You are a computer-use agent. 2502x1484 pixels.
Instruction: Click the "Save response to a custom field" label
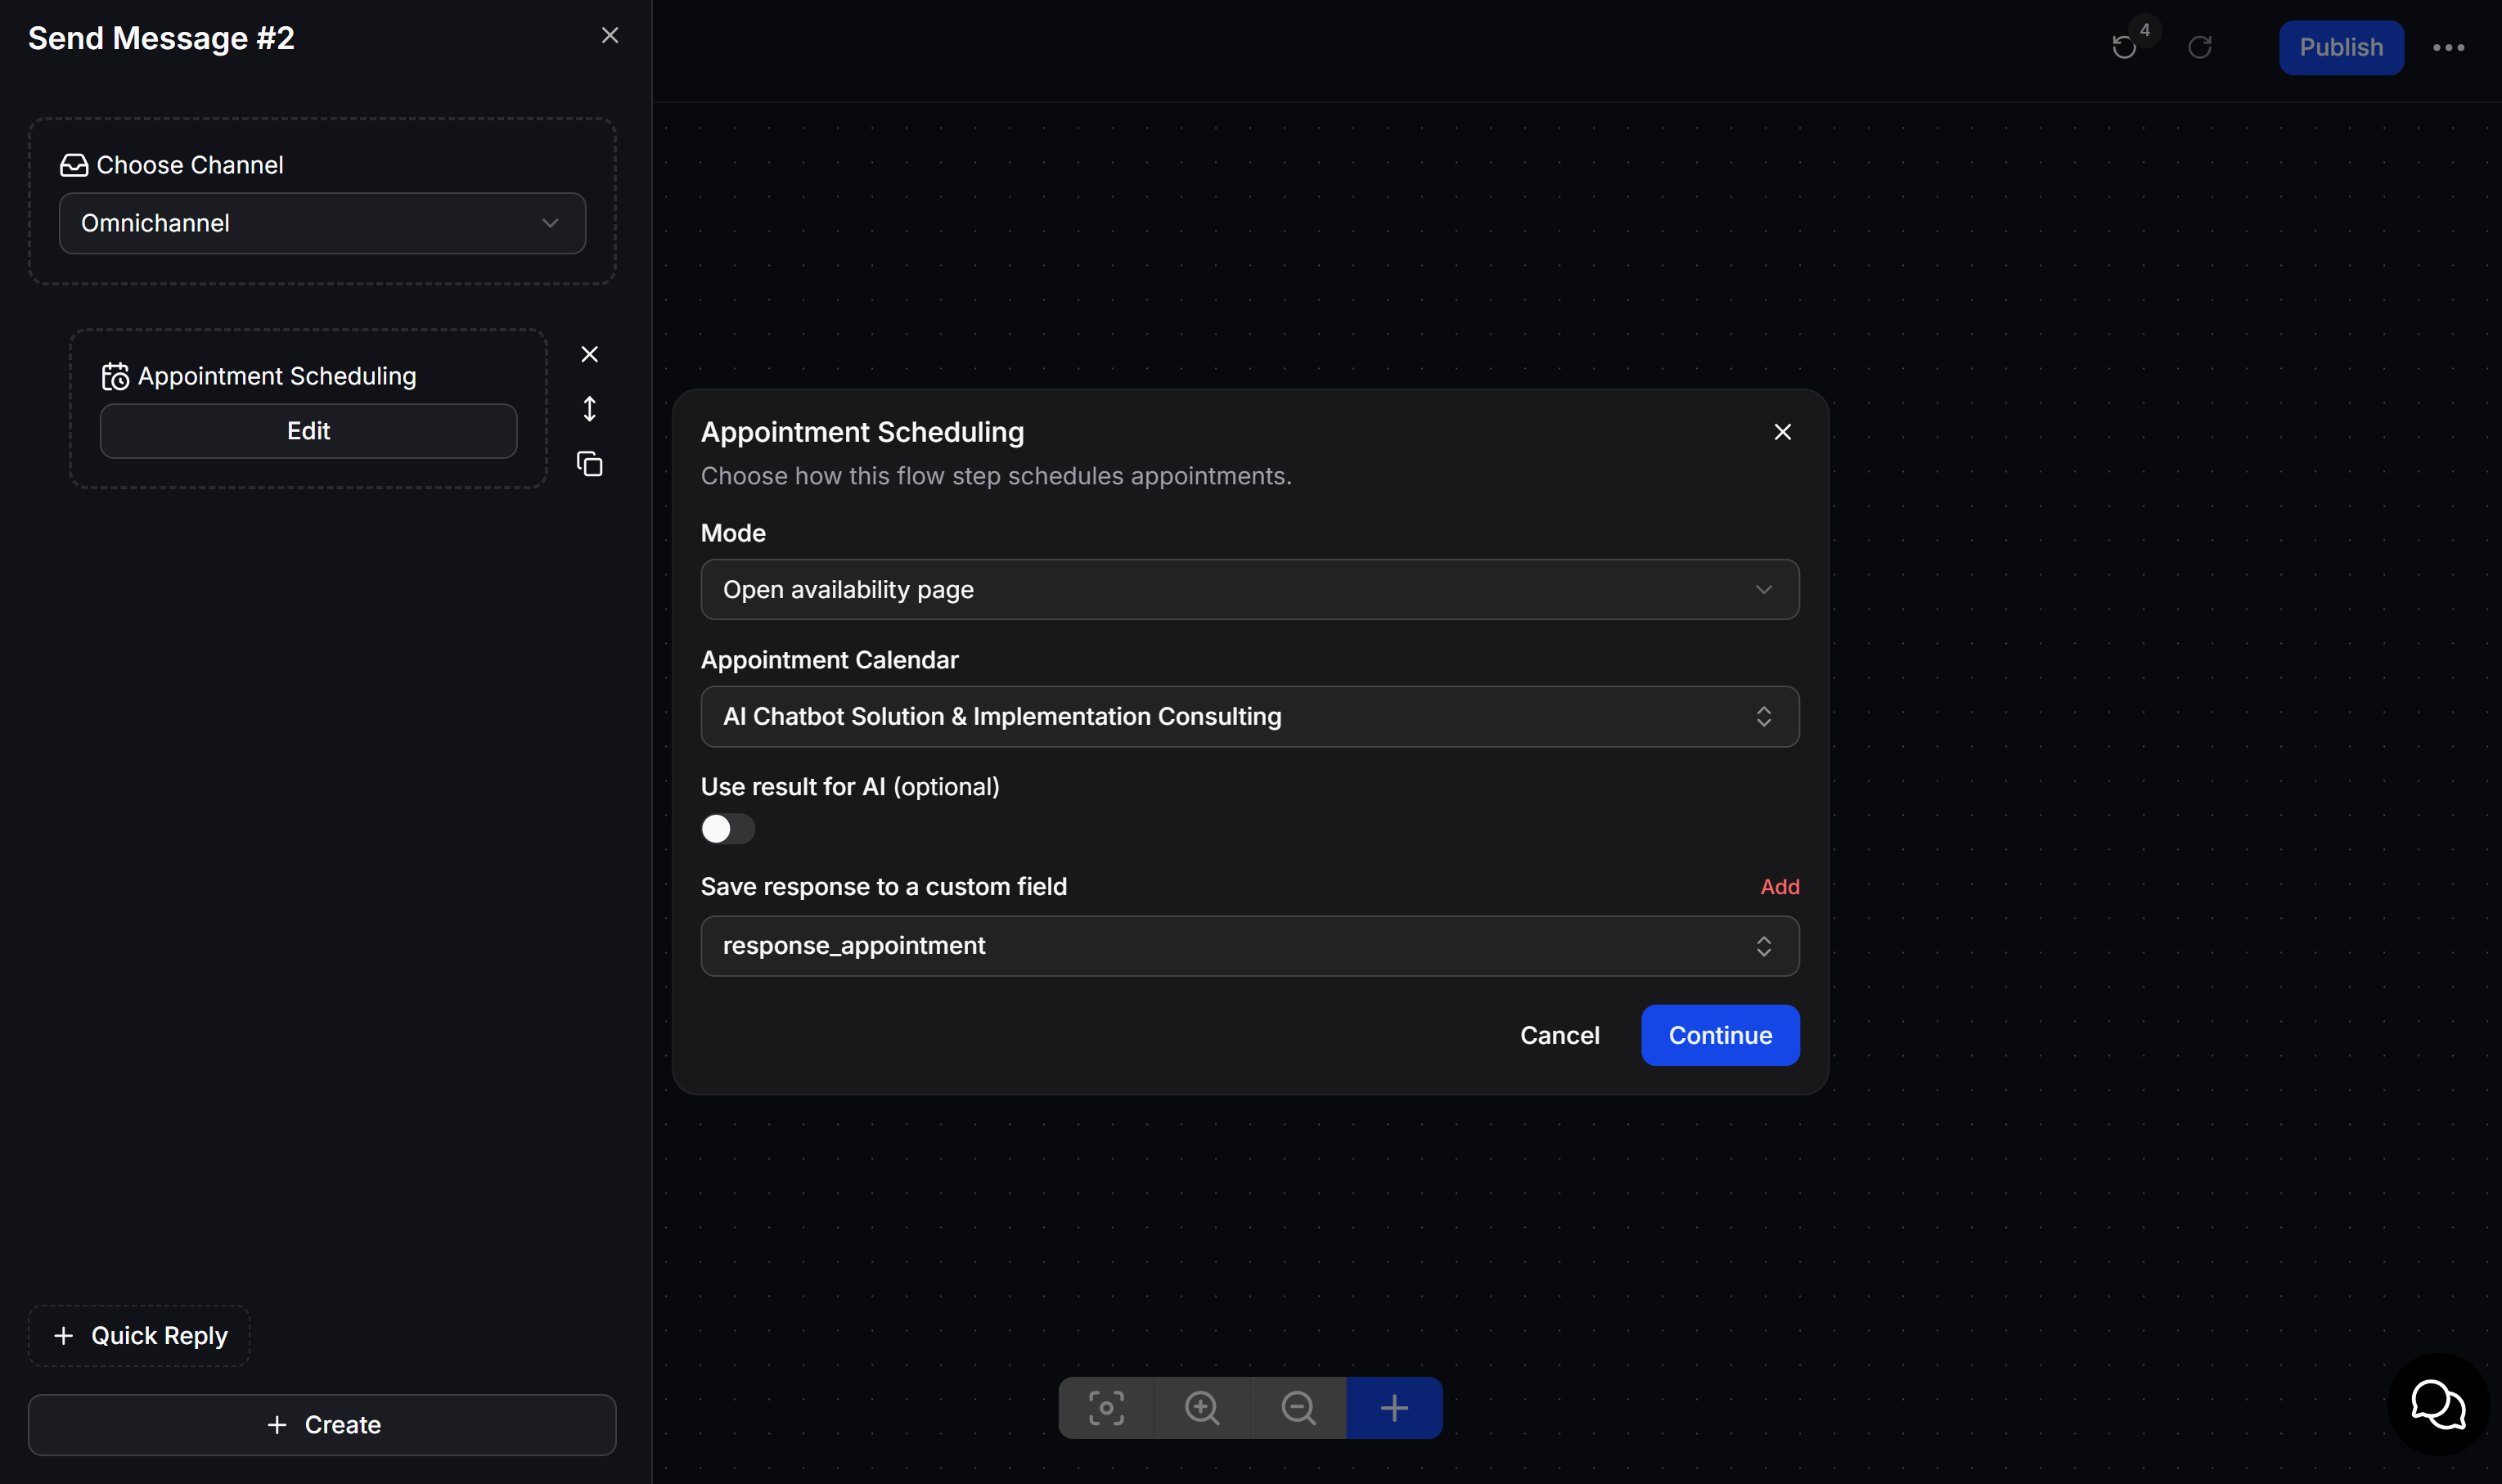(884, 887)
